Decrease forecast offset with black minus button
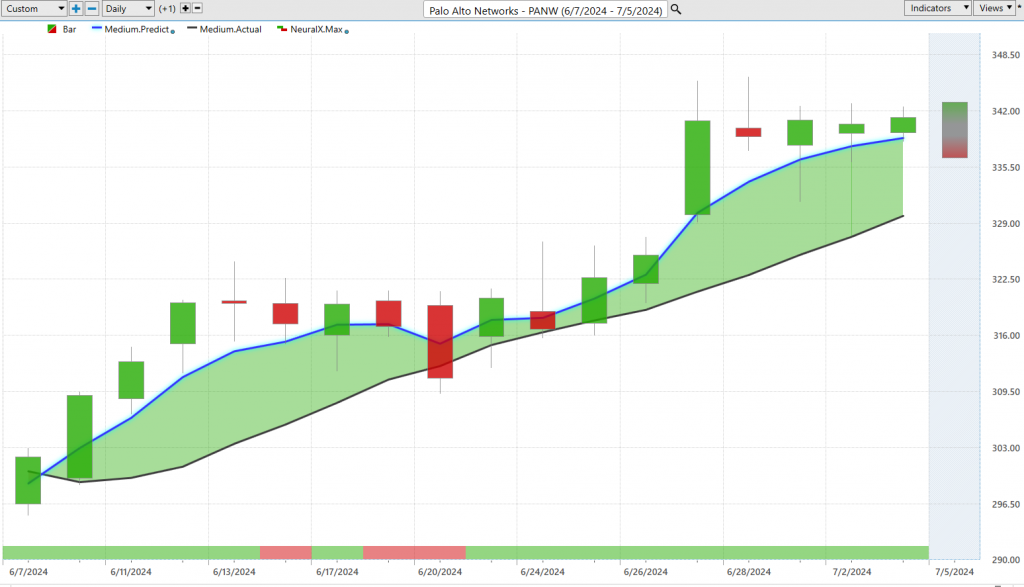This screenshot has height=587, width=1024. 197,8
